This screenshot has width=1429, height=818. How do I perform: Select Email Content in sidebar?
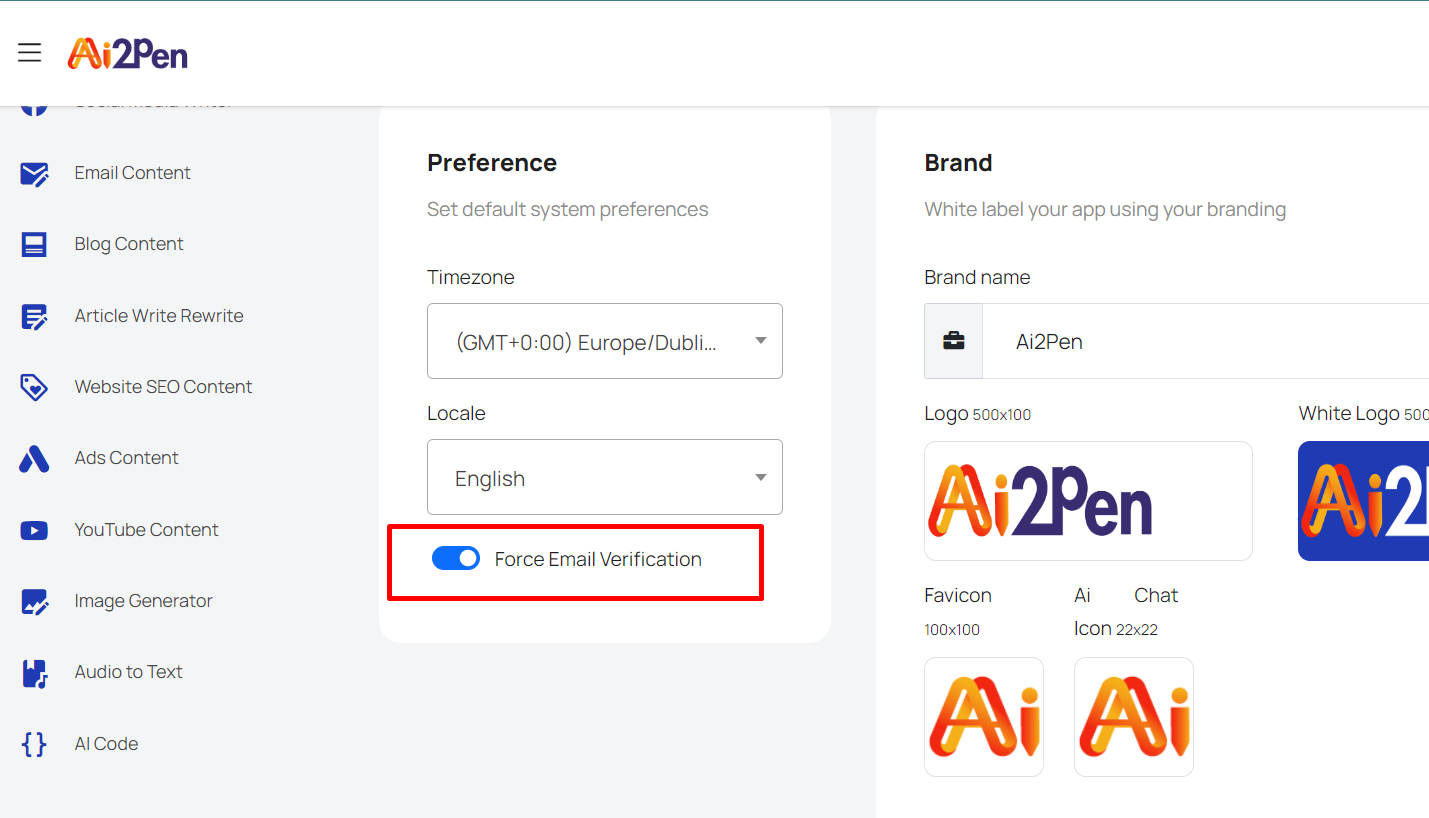[133, 173]
